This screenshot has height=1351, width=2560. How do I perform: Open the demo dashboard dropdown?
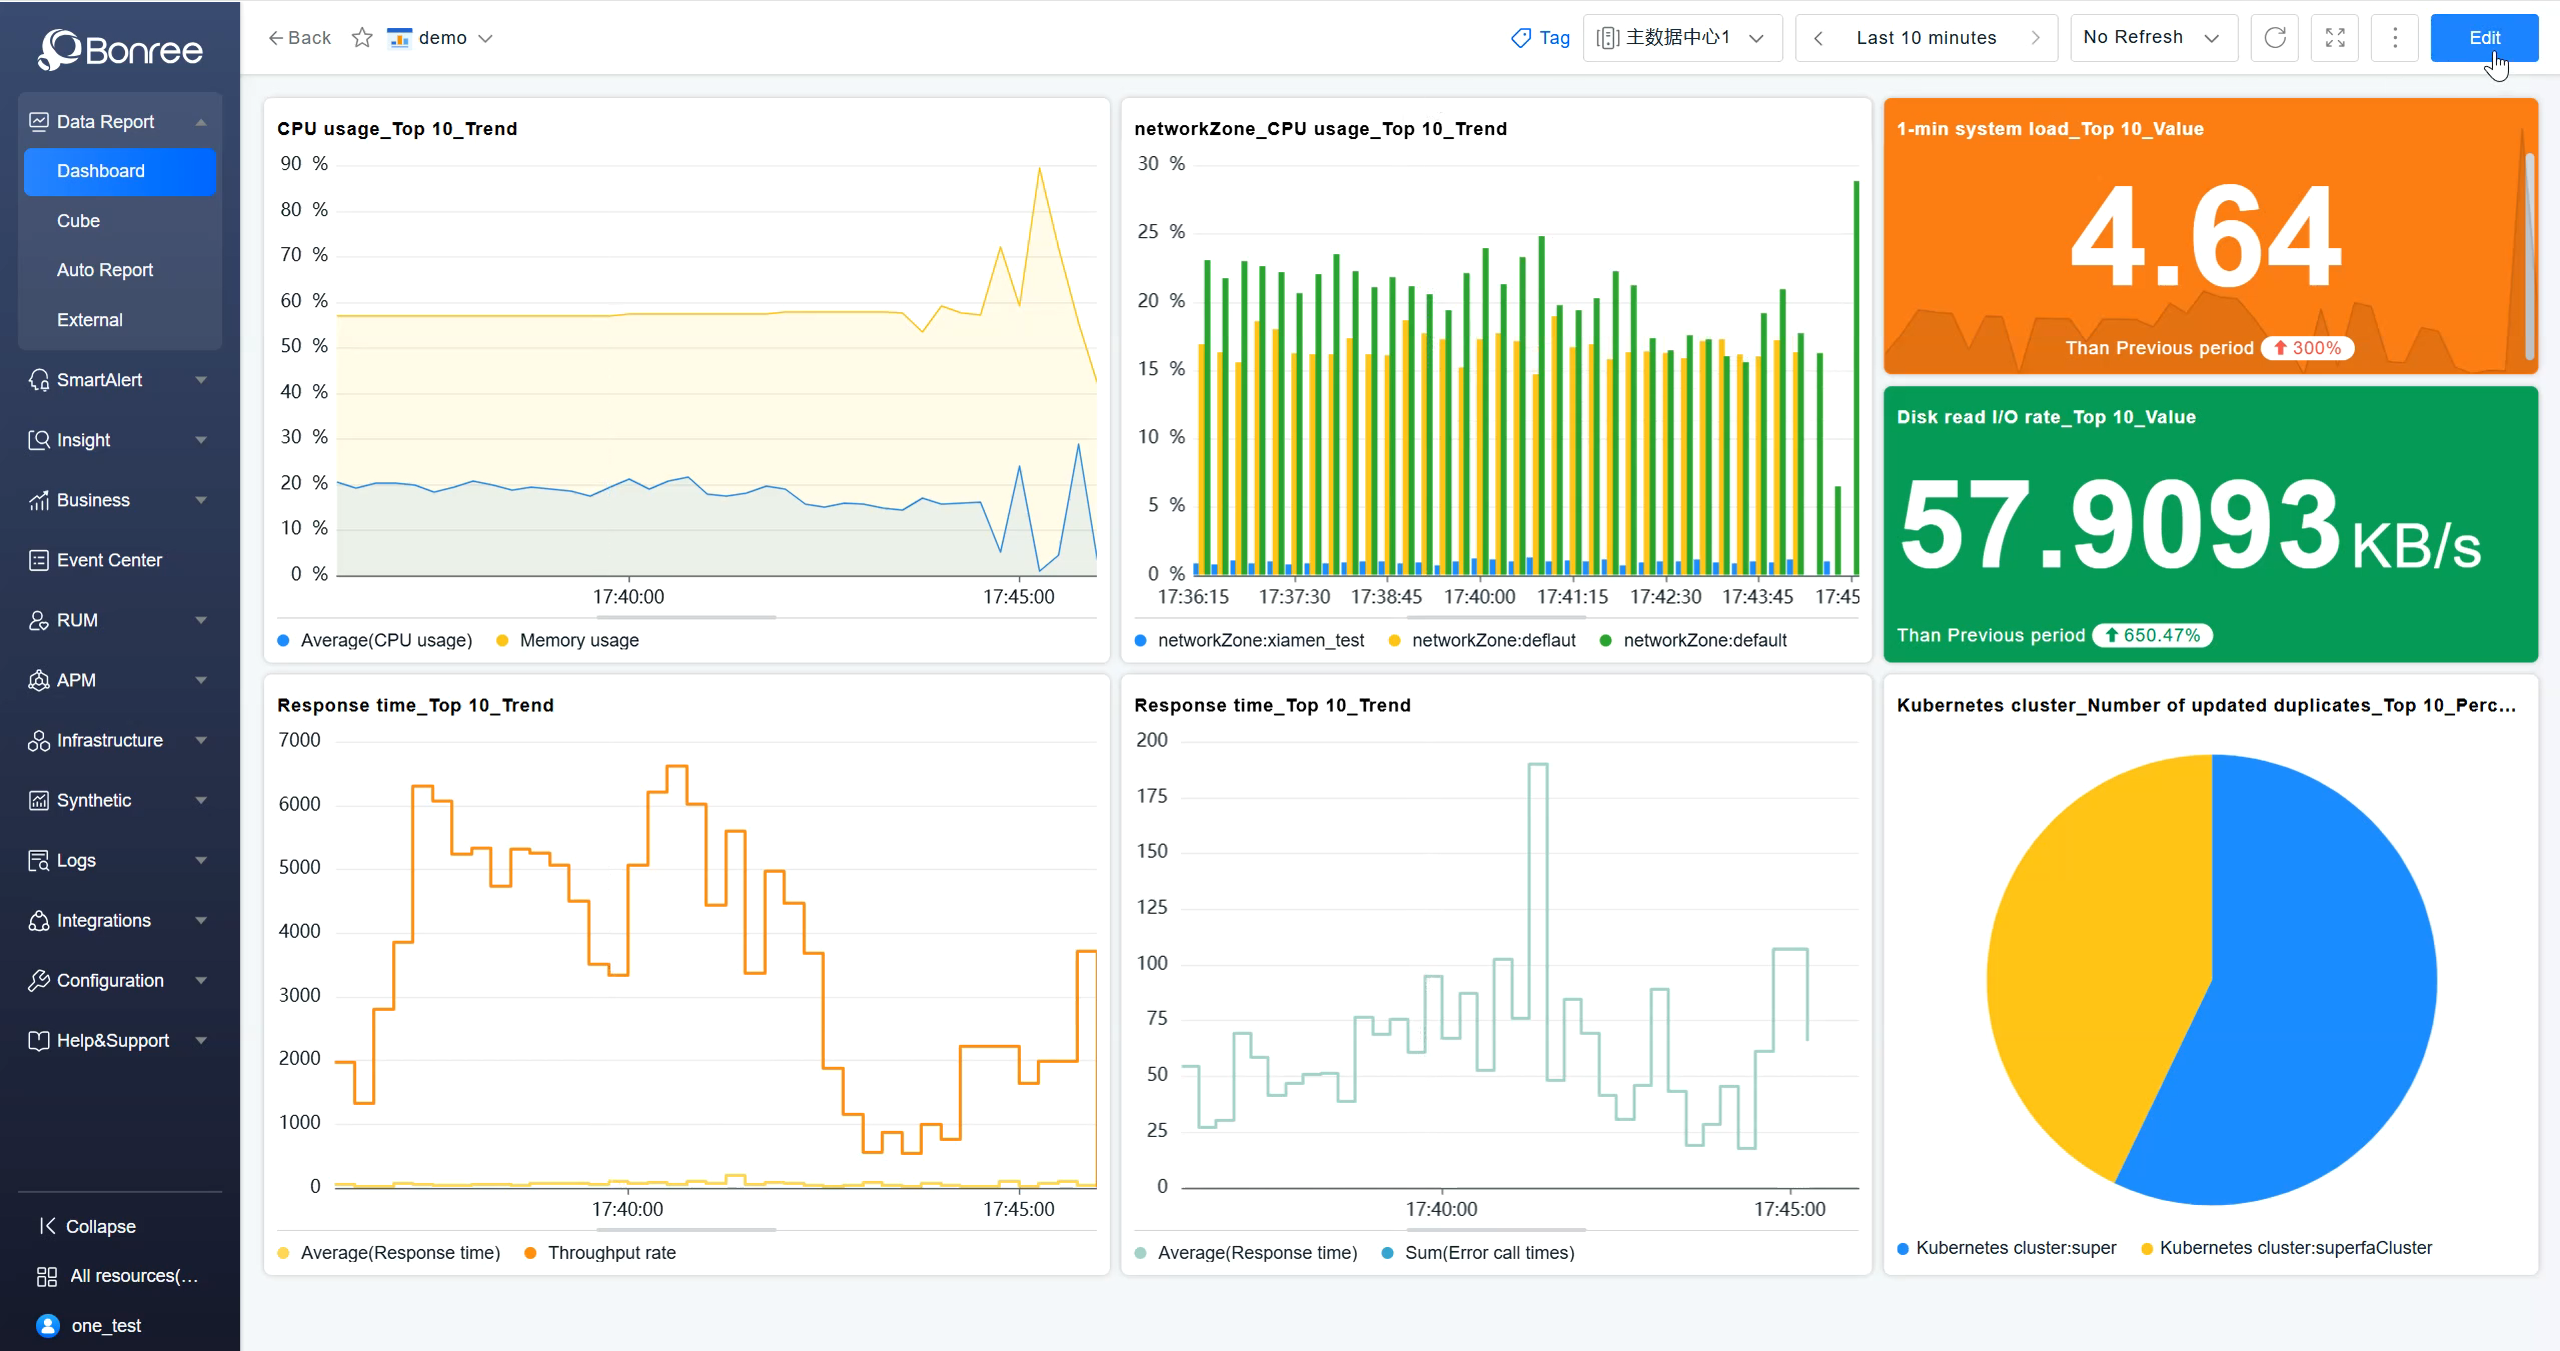click(487, 37)
